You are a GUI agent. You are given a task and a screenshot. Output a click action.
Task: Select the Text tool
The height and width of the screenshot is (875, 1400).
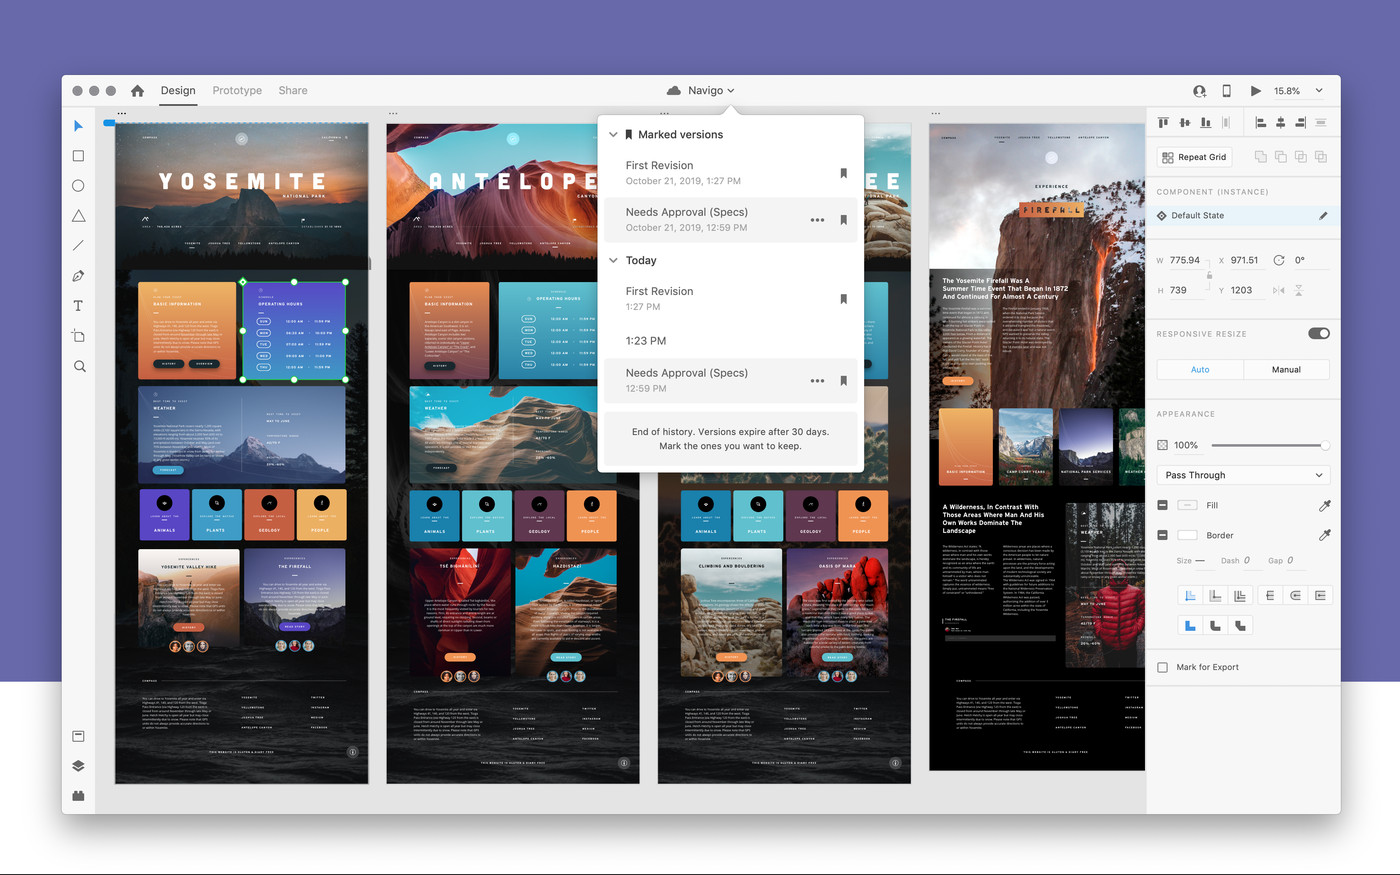point(78,306)
